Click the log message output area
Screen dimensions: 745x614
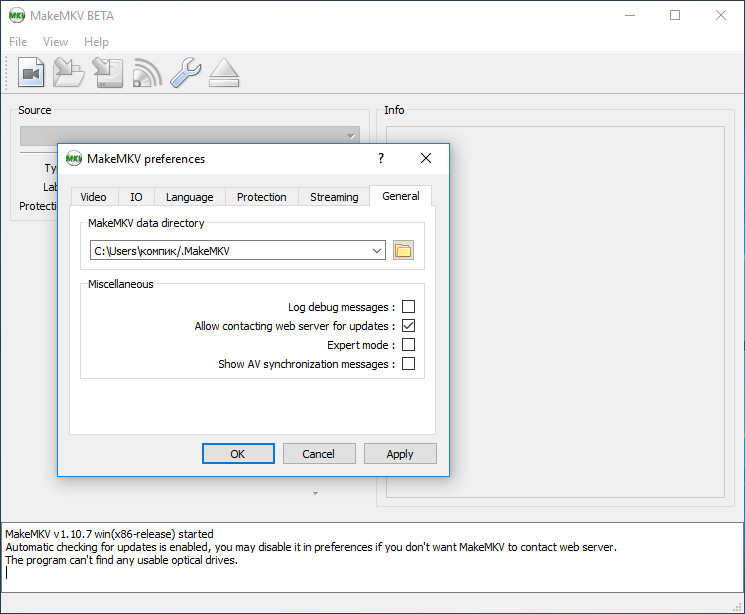pos(372,557)
